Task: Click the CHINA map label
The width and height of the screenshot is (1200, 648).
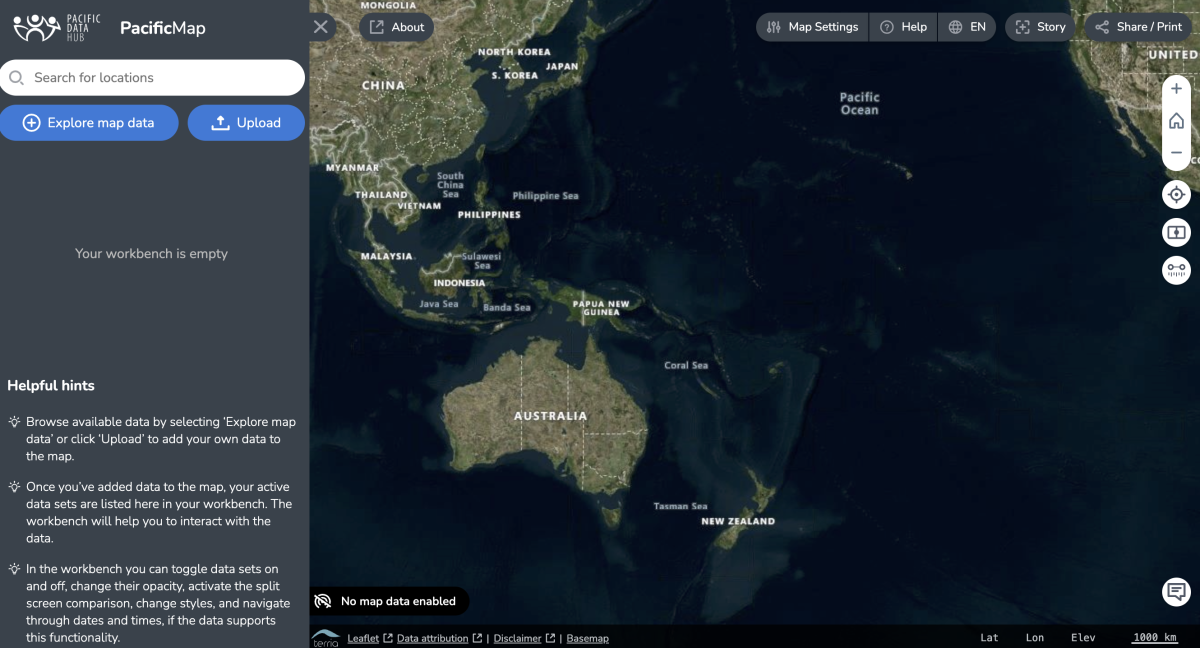Action: 383,86
